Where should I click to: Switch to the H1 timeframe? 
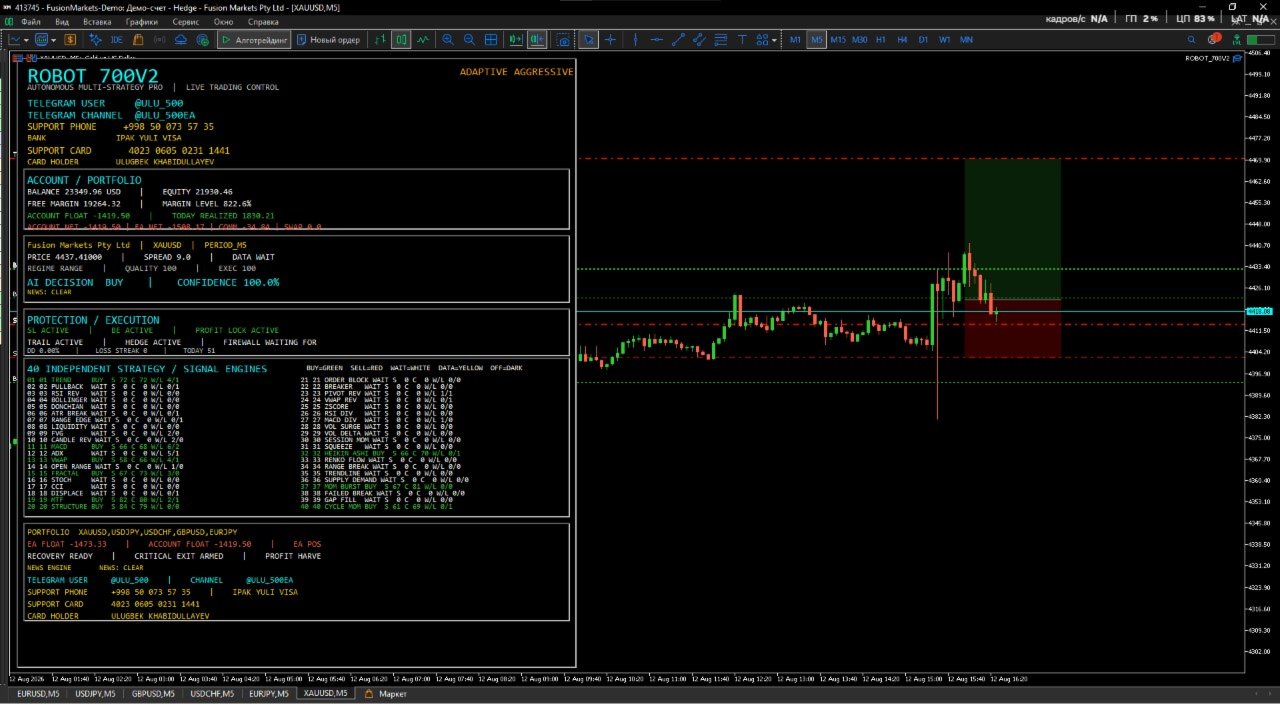point(881,40)
